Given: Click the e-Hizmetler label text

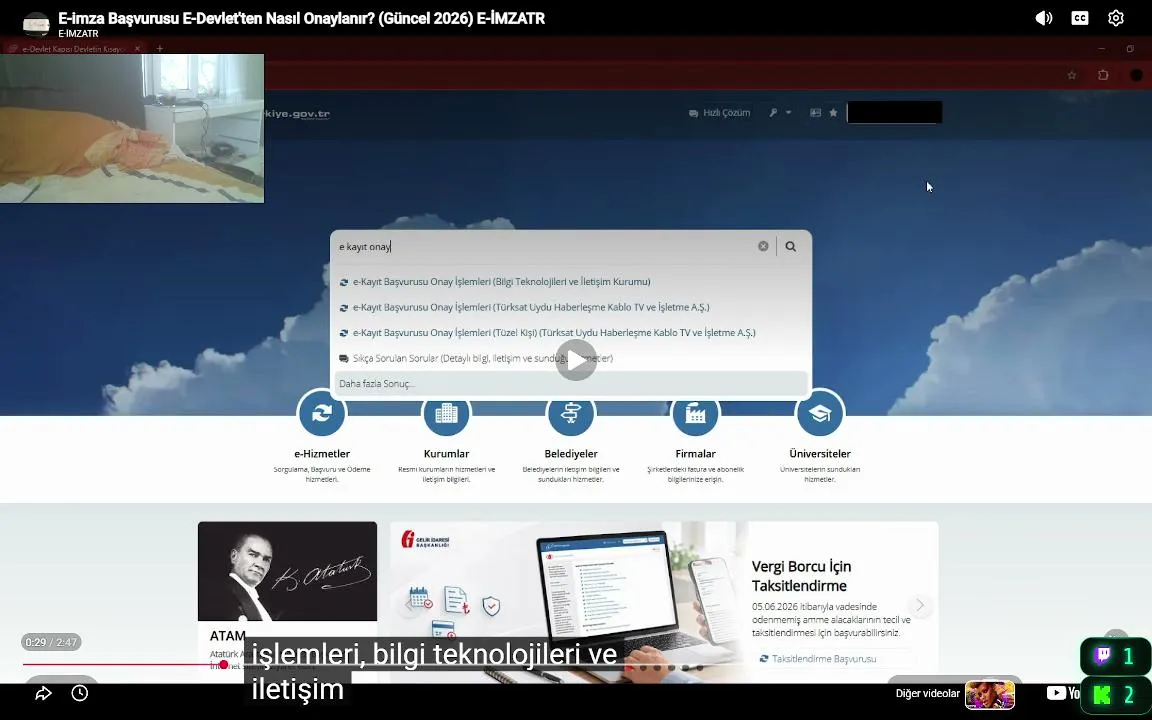Looking at the screenshot, I should 322,454.
